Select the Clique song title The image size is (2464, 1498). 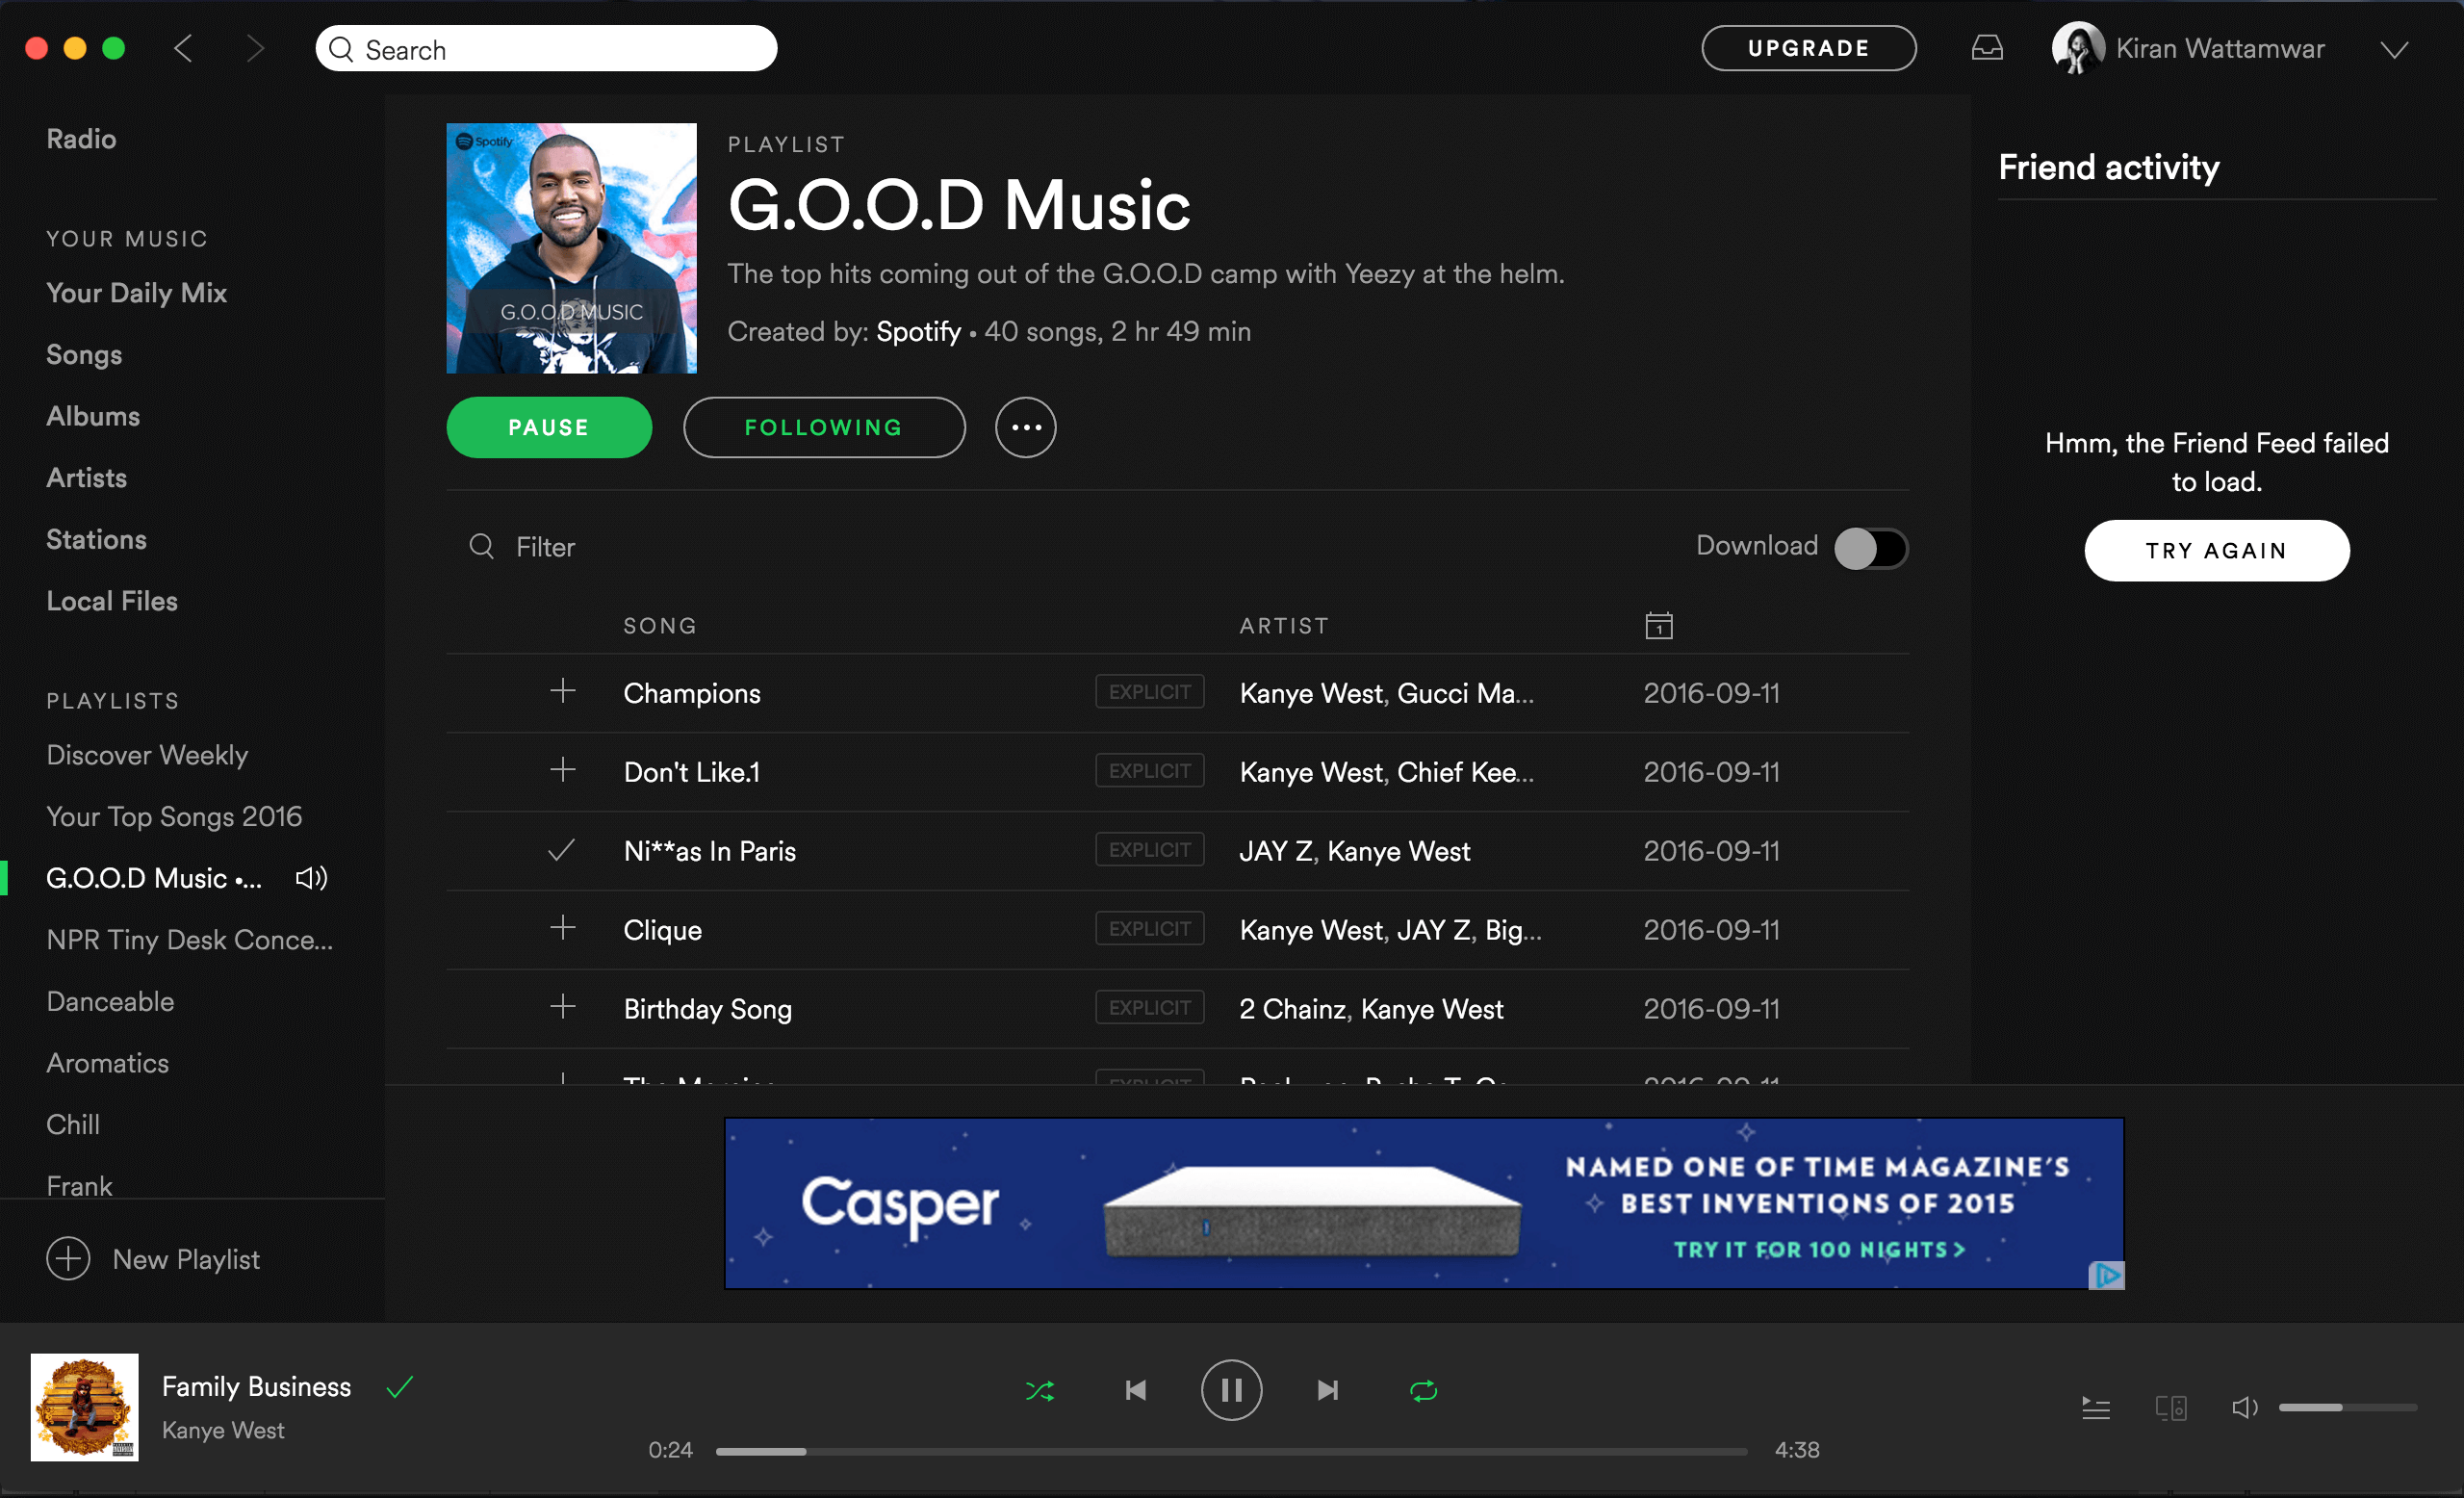pos(662,930)
